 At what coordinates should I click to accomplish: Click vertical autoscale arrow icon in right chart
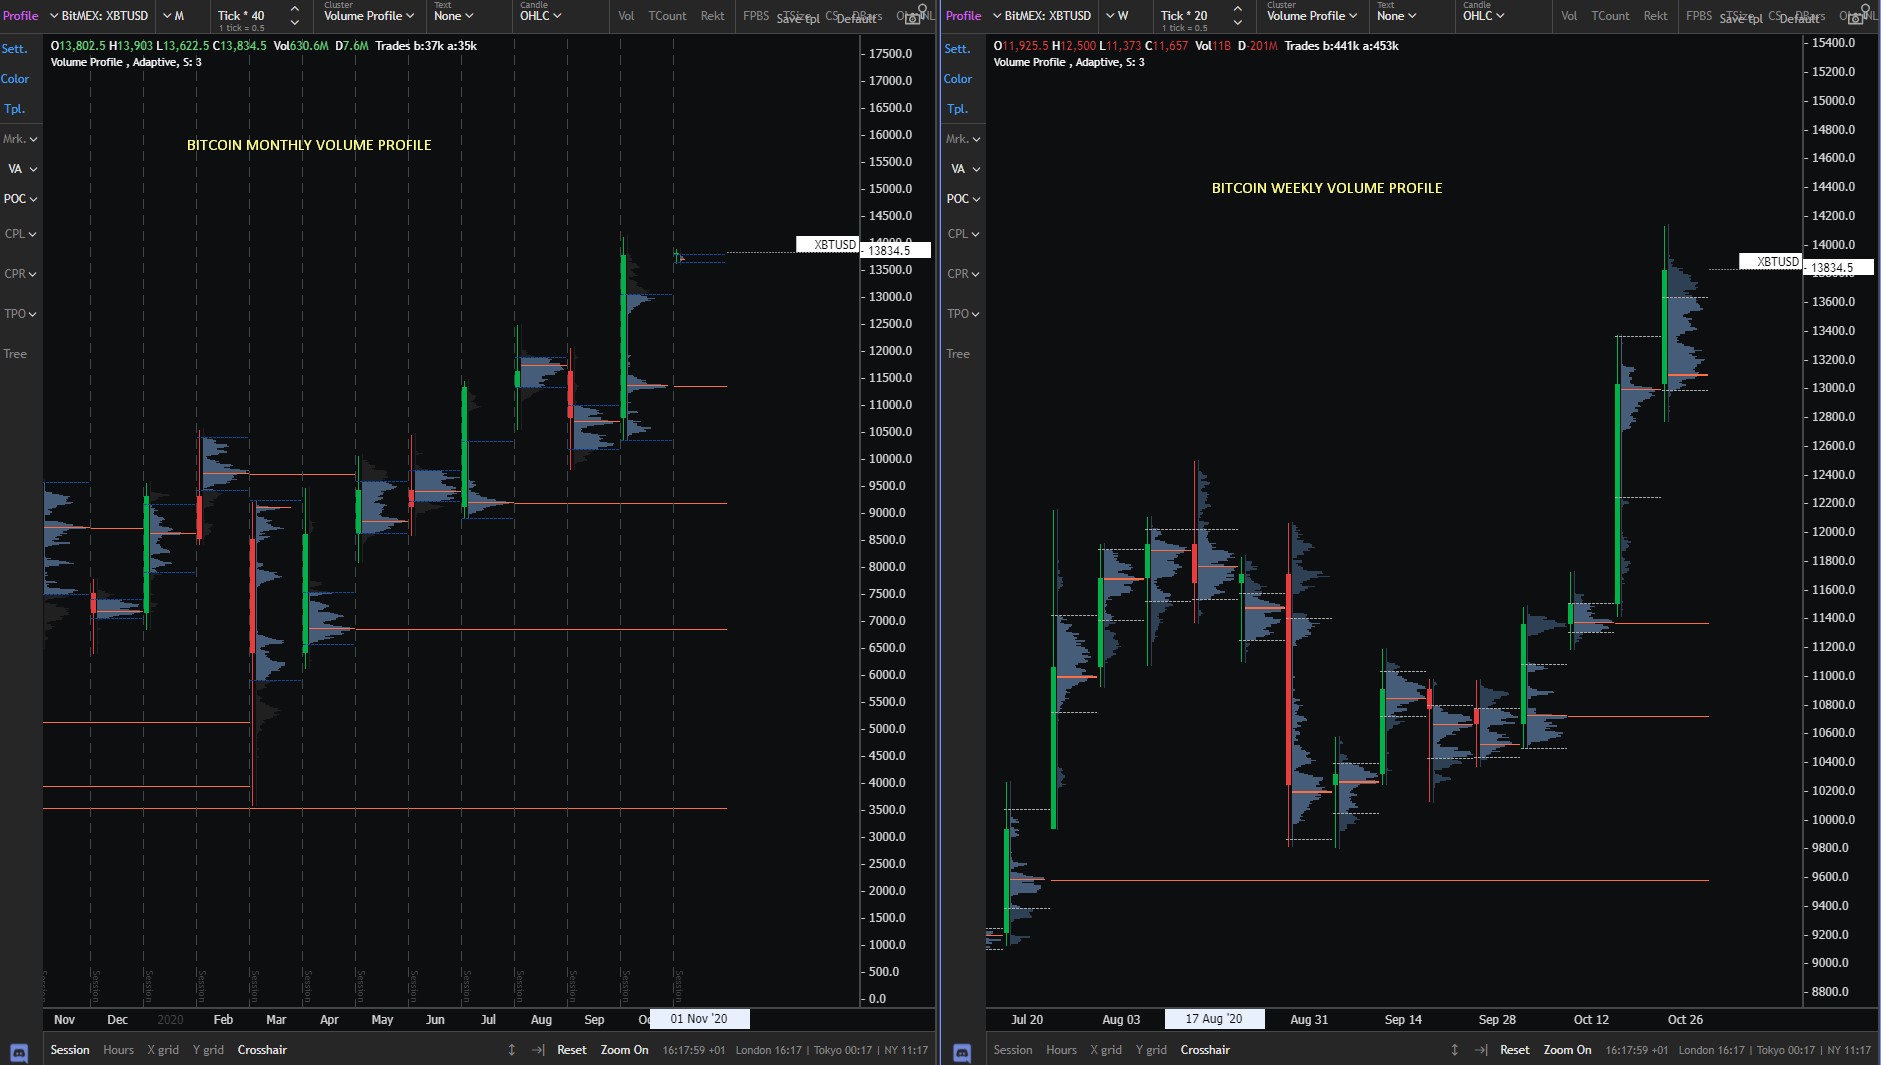pyautogui.click(x=1455, y=1050)
